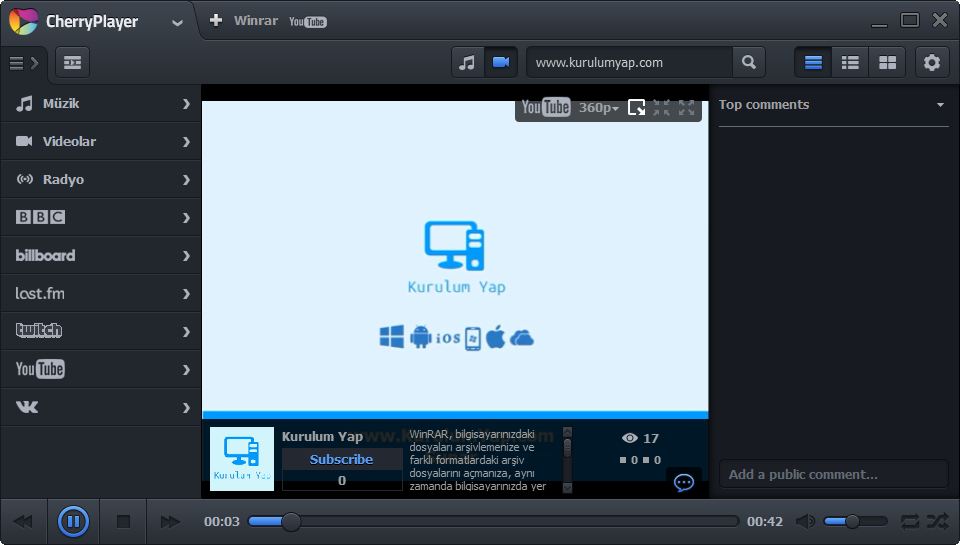Viewport: 960px width, 545px height.
Task: Stop playback with the square button
Action: 123,522
